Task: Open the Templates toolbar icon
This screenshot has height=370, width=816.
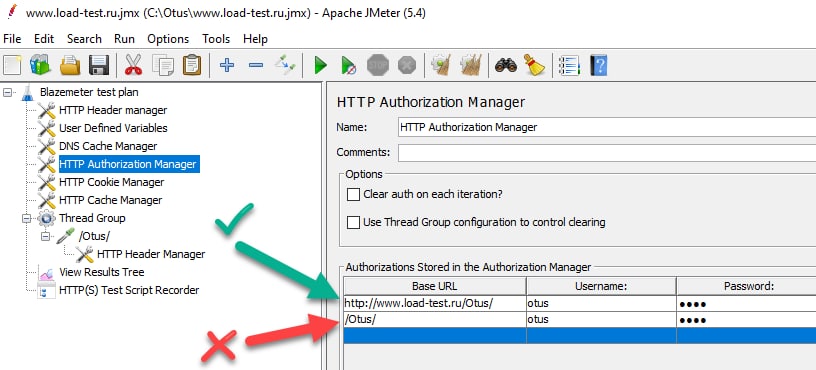Action: coord(40,66)
